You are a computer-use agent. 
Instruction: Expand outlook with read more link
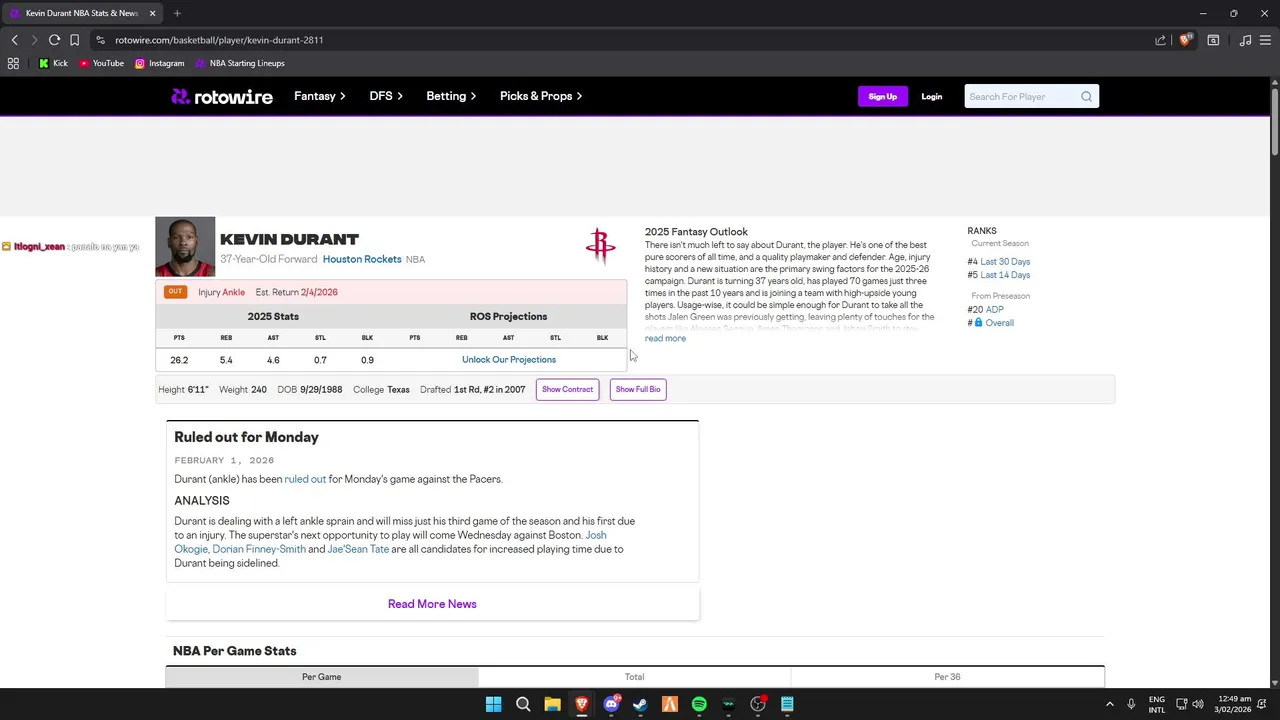pyautogui.click(x=665, y=339)
